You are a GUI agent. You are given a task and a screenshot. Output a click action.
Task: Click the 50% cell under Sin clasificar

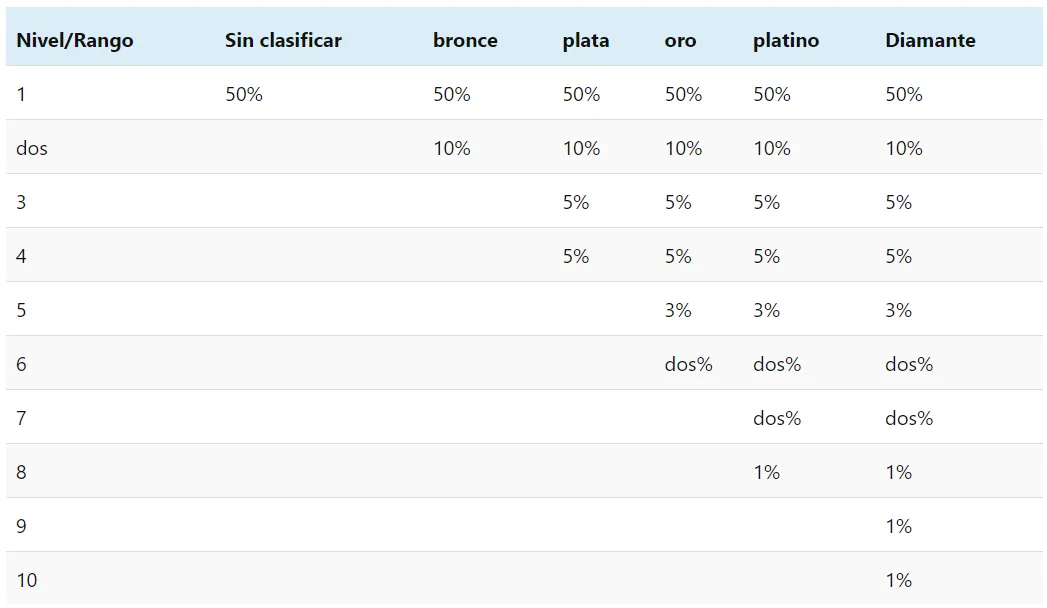click(x=244, y=95)
